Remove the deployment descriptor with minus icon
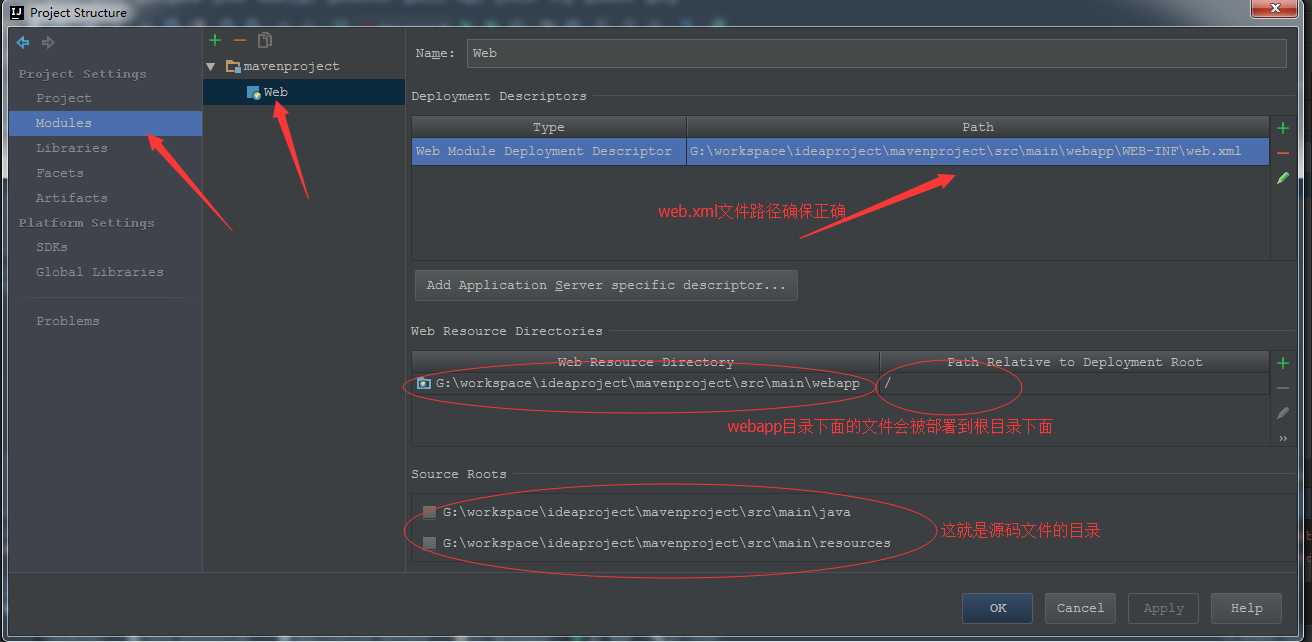This screenshot has height=642, width=1312. [x=1283, y=153]
